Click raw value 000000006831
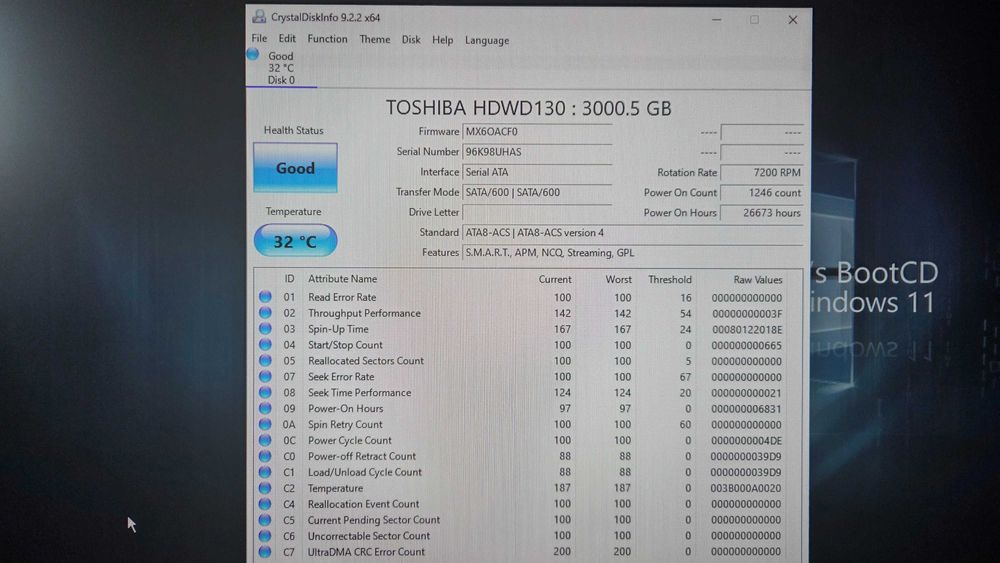Image resolution: width=1000 pixels, height=563 pixels. coord(747,409)
